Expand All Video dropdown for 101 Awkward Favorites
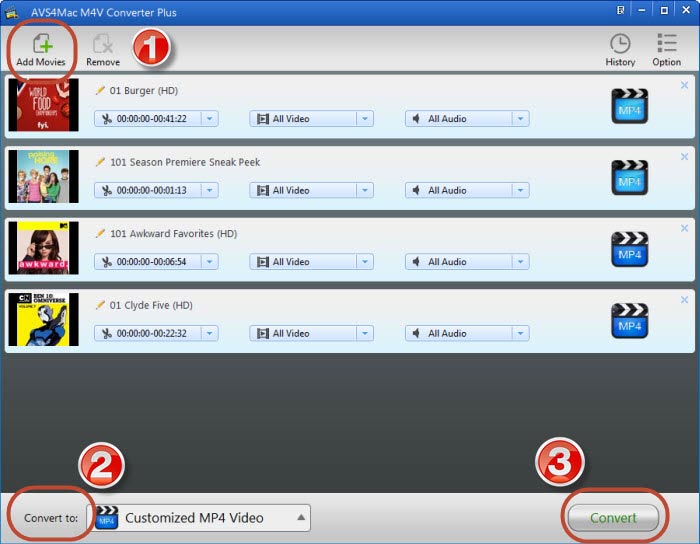700x544 pixels. click(x=312, y=262)
